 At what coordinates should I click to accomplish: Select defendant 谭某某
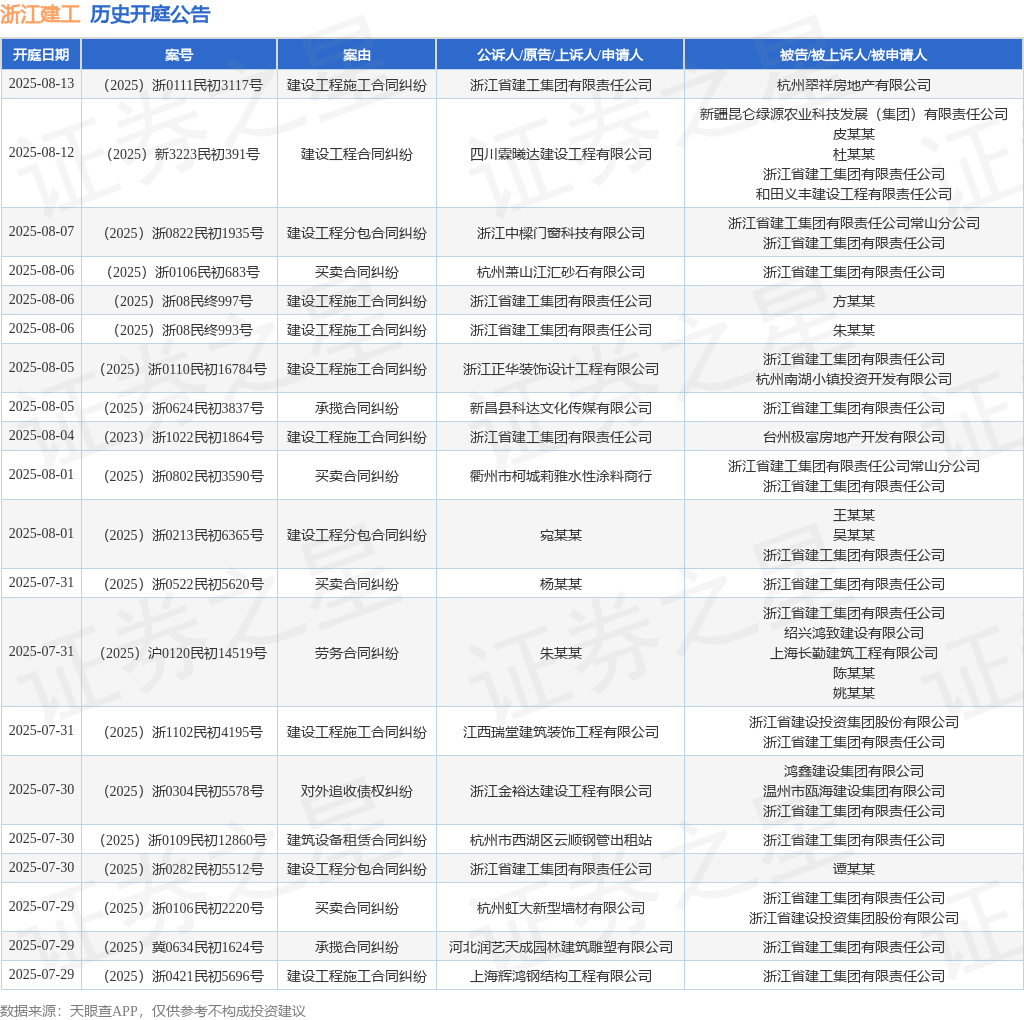coord(854,869)
